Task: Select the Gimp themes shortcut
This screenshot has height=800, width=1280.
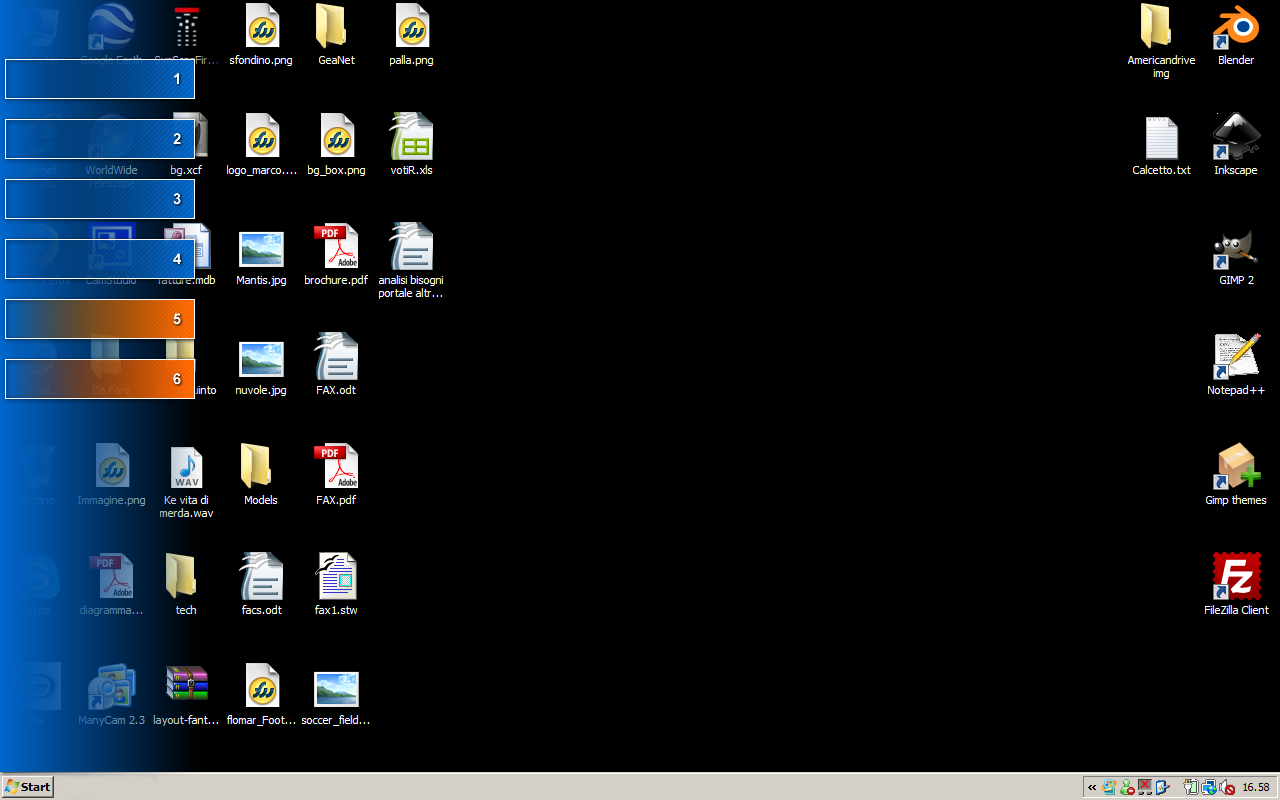Action: [x=1236, y=475]
